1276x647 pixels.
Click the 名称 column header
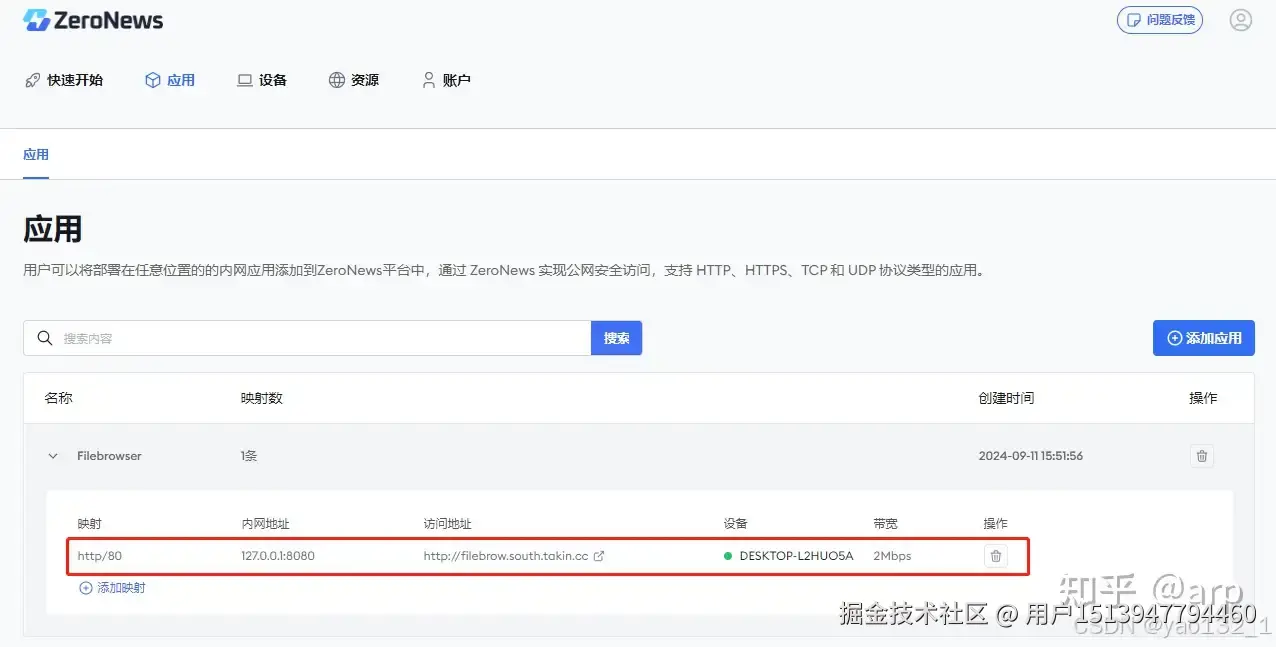pyautogui.click(x=59, y=398)
